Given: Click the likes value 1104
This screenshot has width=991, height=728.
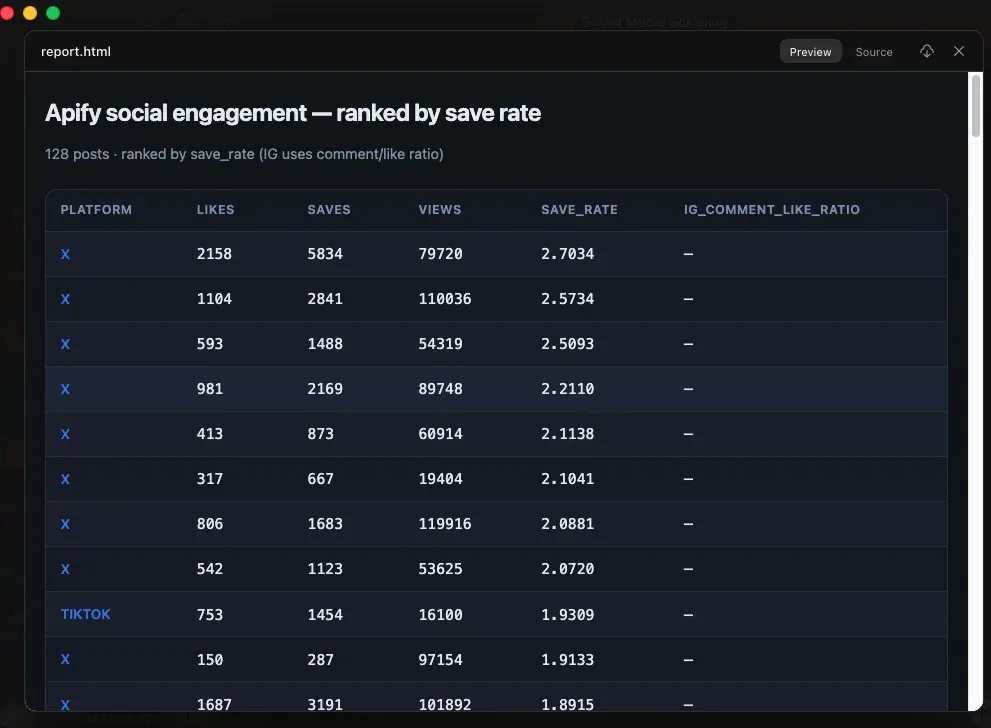Looking at the screenshot, I should click(x=214, y=299).
